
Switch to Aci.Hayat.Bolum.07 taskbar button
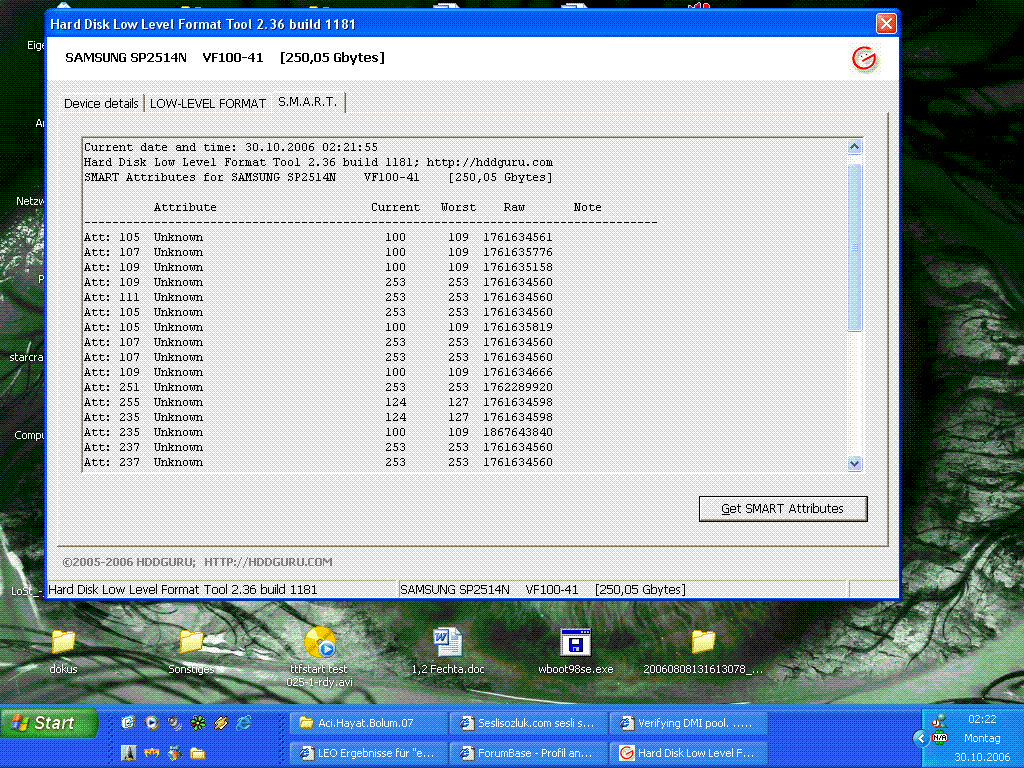(368, 723)
